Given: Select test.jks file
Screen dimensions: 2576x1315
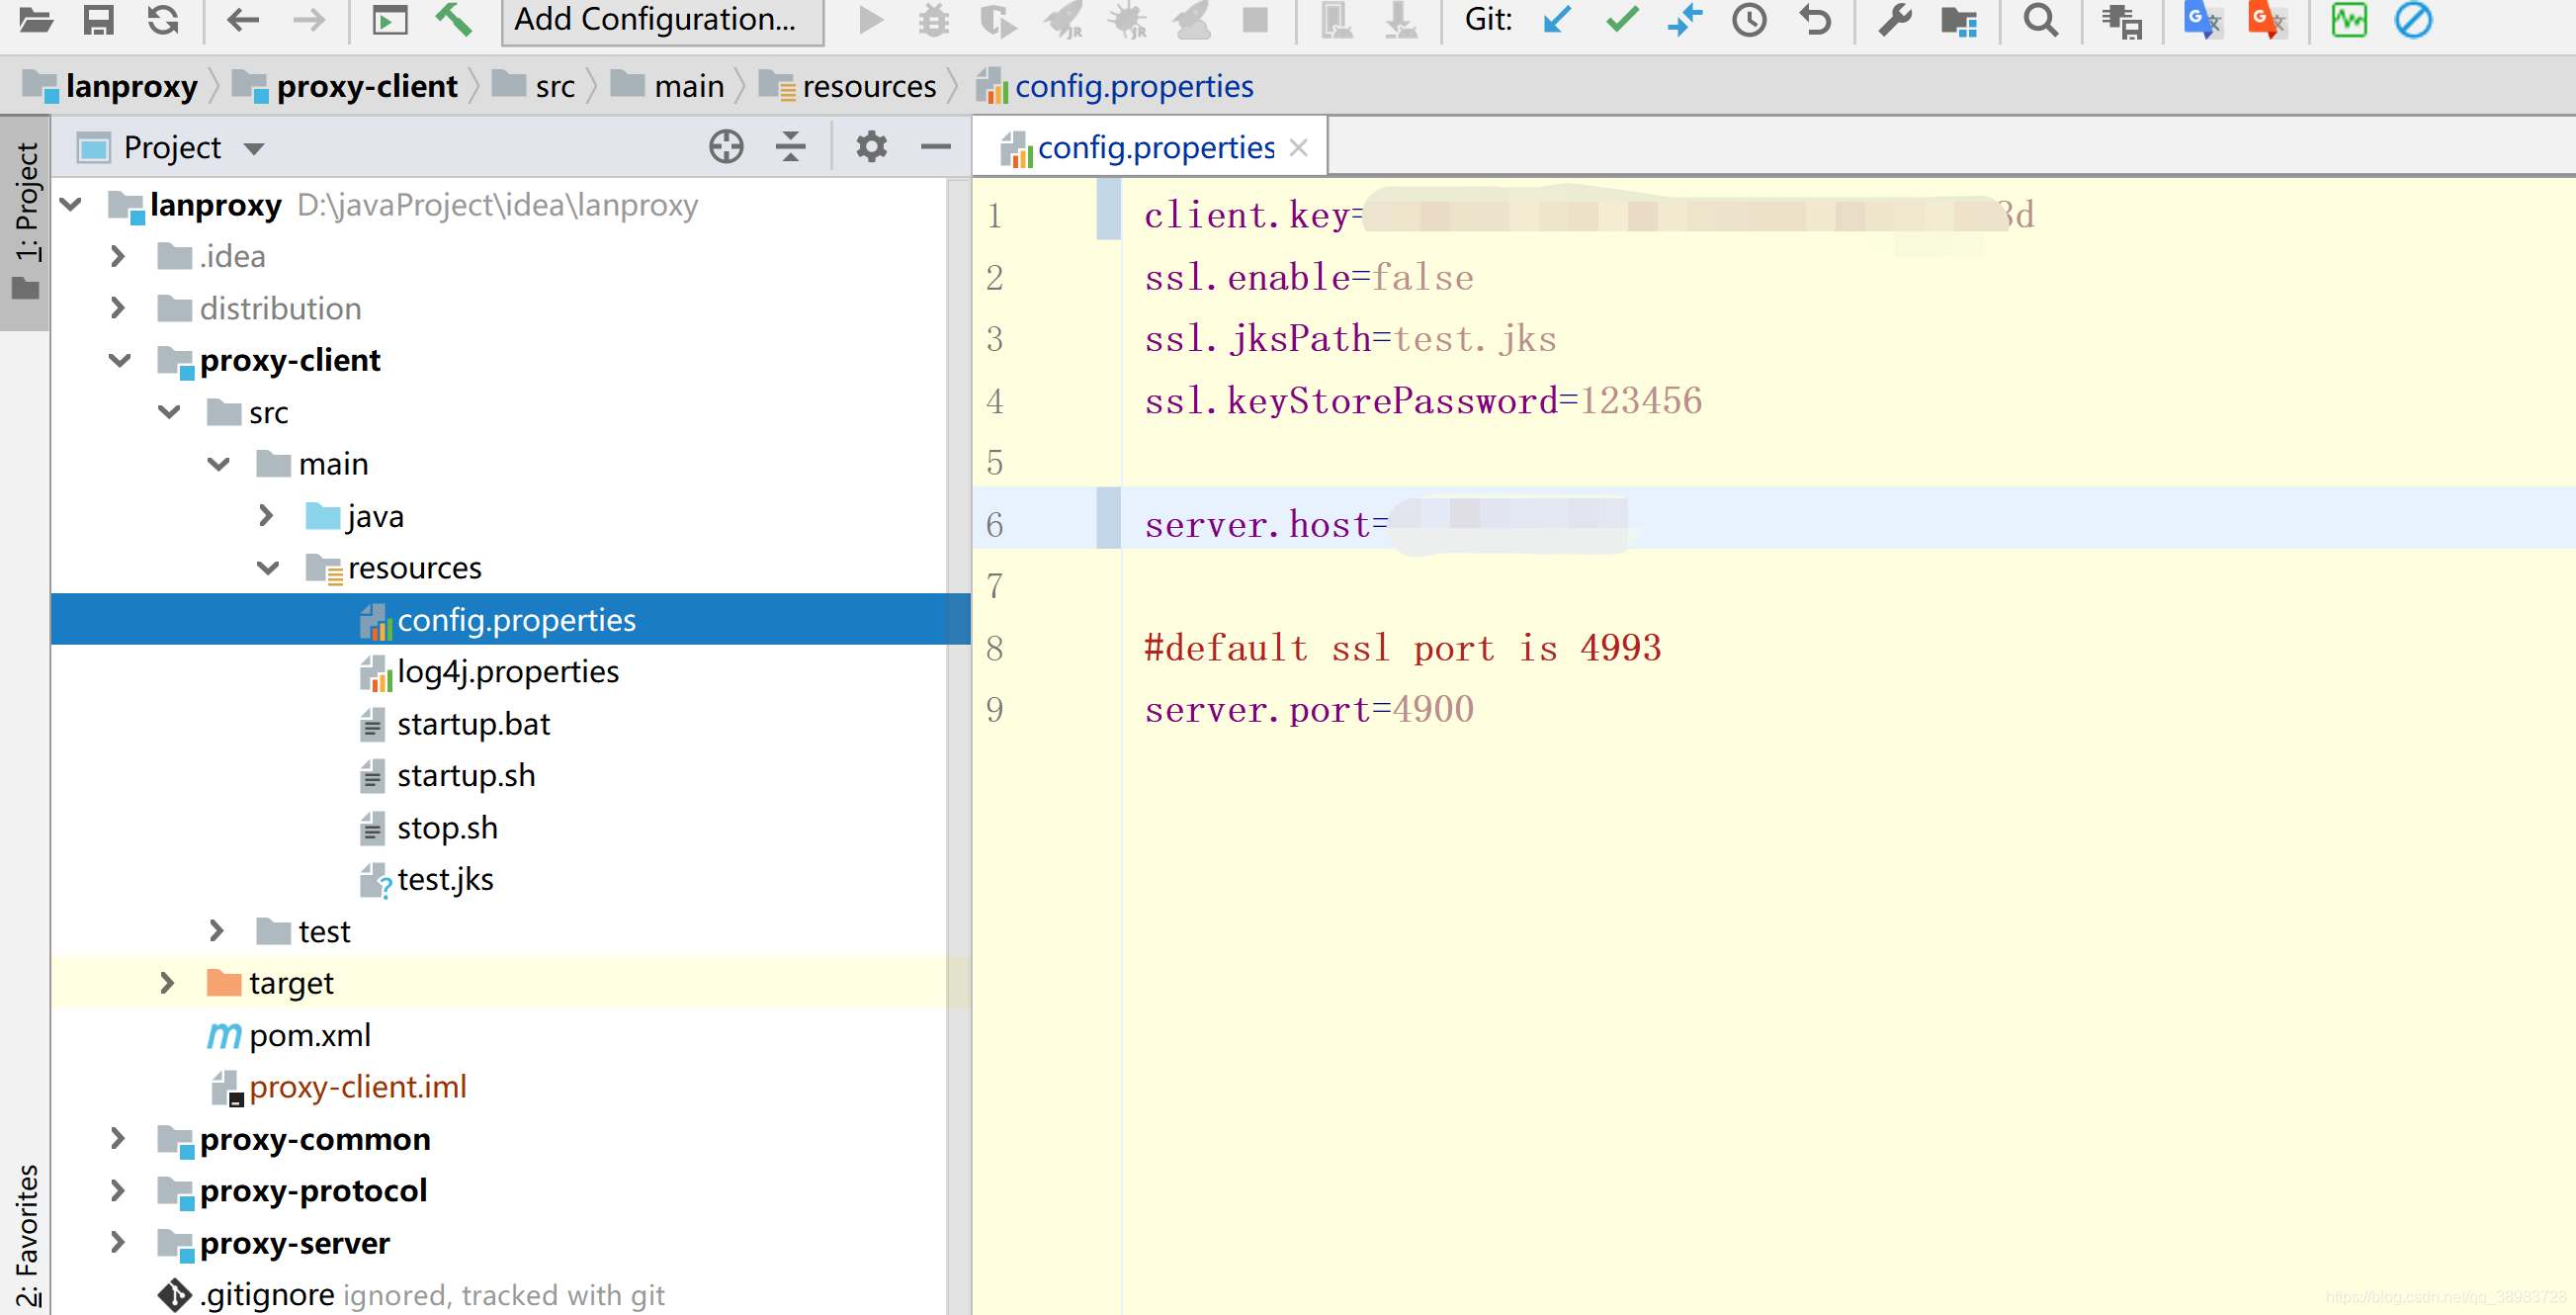Looking at the screenshot, I should (x=445, y=880).
